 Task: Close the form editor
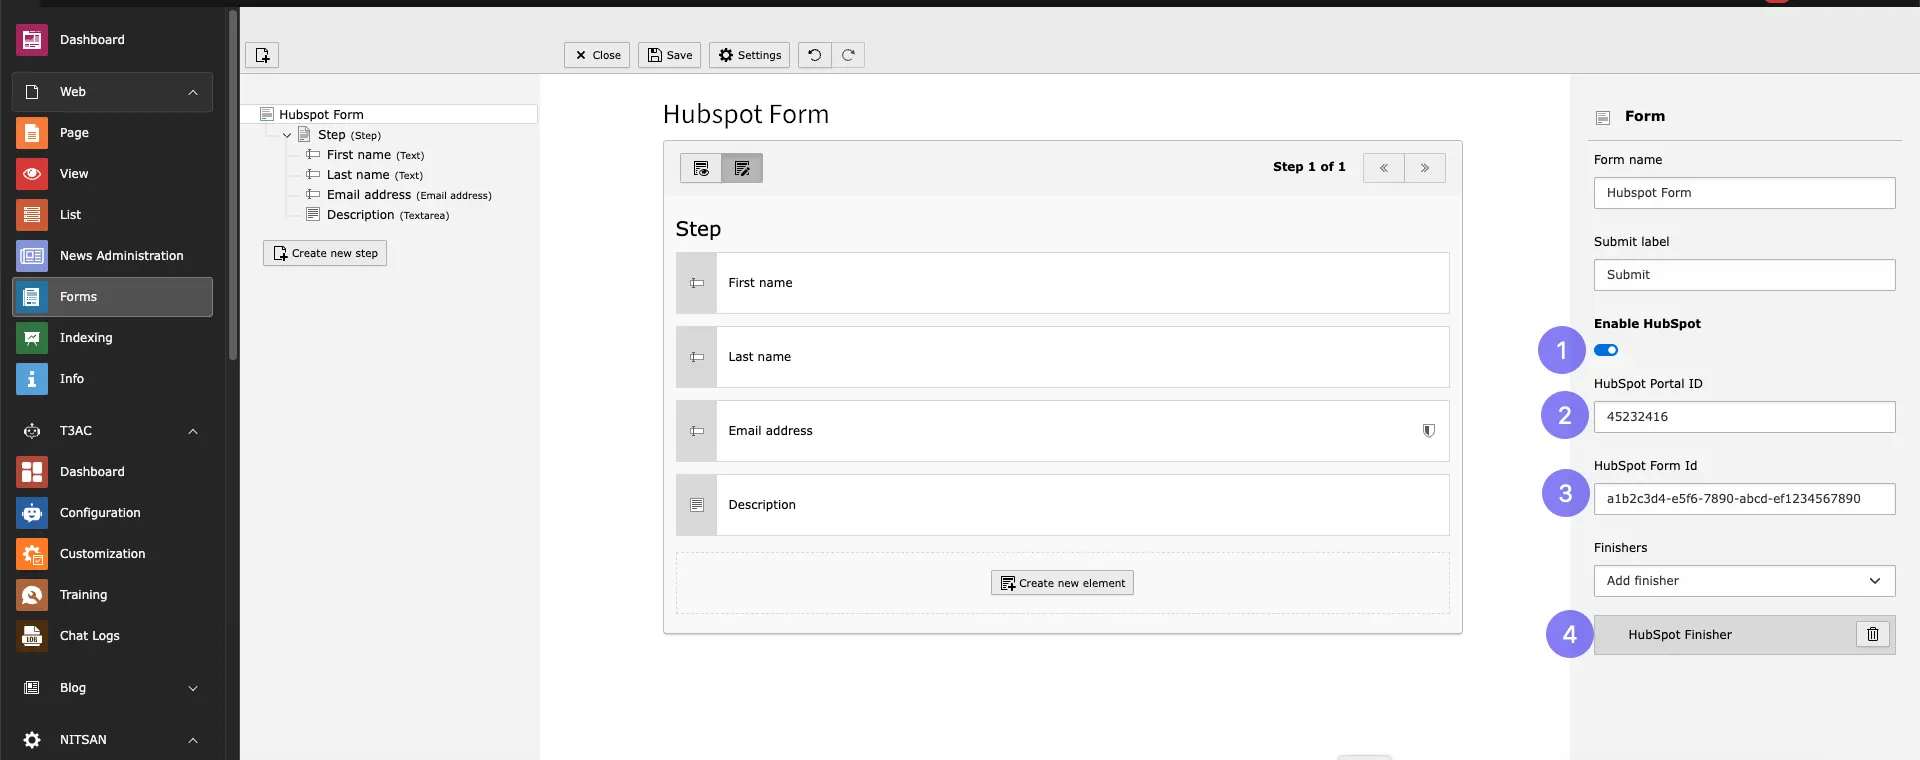pos(597,55)
